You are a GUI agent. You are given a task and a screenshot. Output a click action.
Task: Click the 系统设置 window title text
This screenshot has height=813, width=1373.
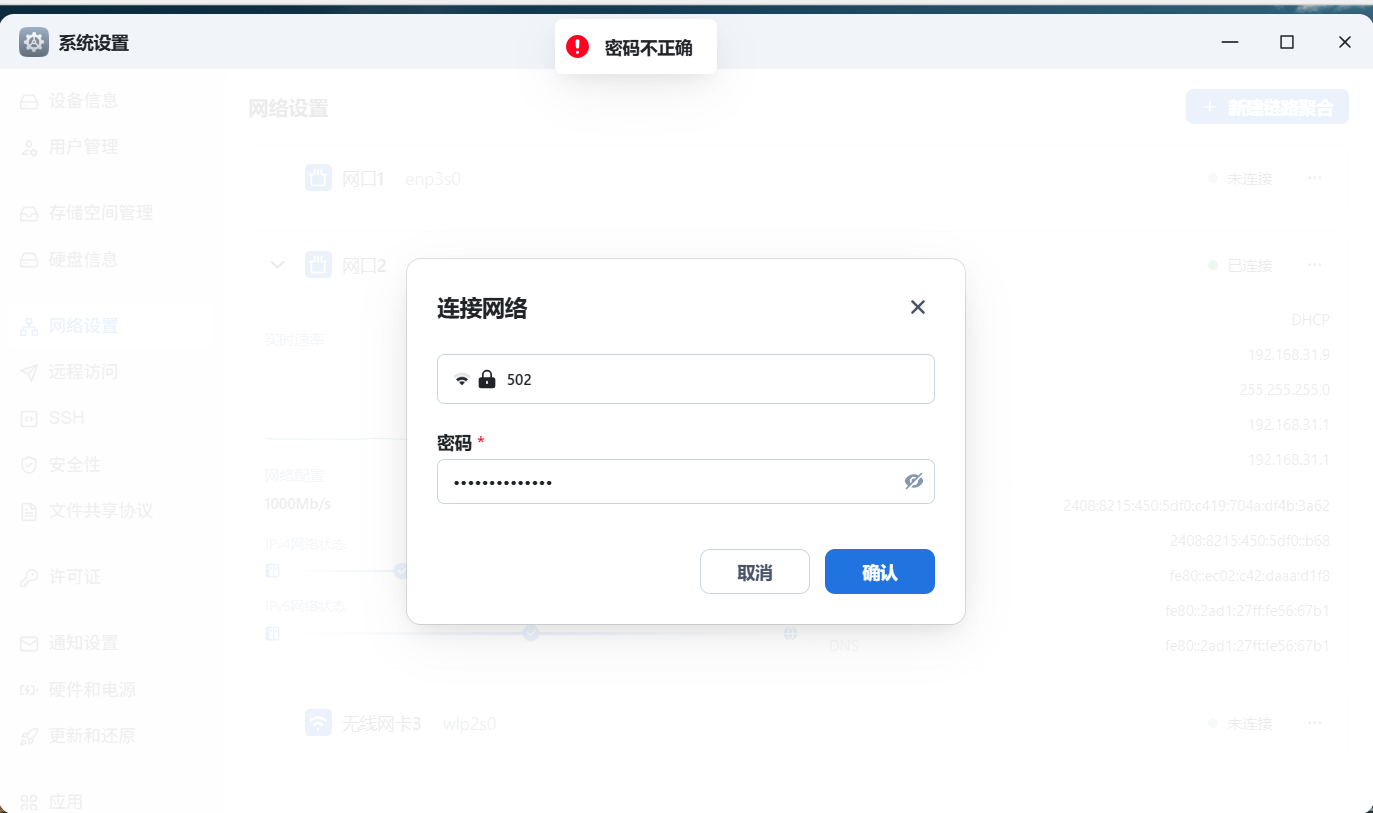tap(94, 43)
